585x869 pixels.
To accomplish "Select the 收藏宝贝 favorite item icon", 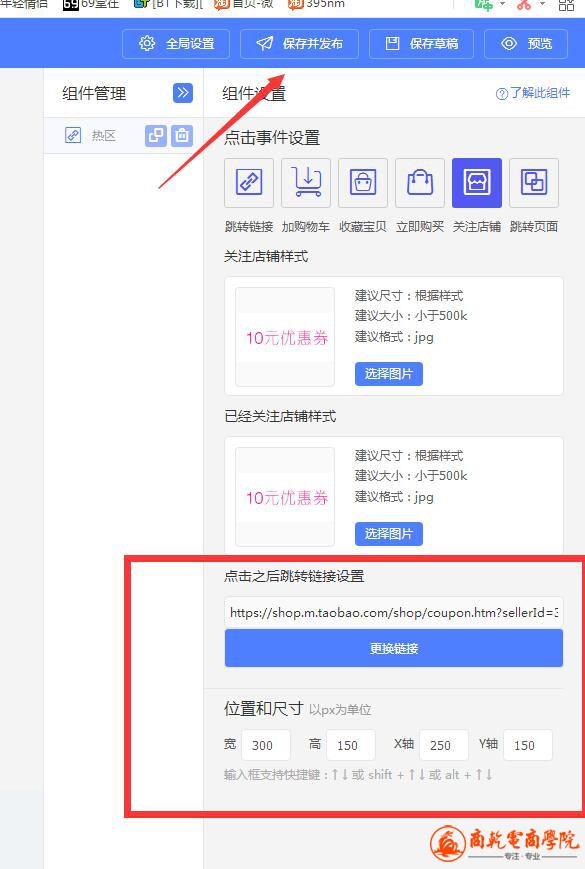I will [363, 182].
